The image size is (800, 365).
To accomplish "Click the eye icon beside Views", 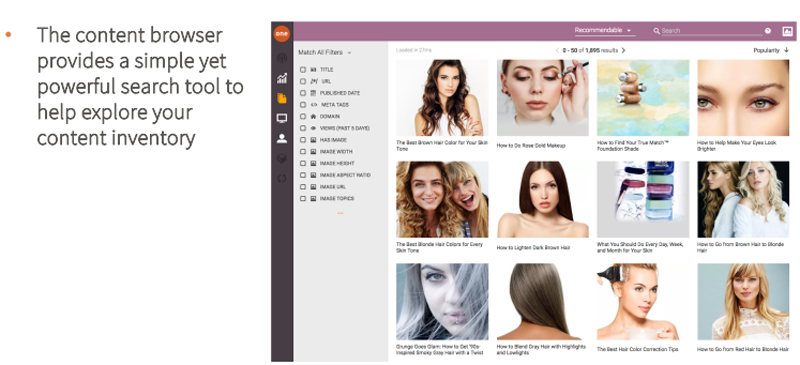I will click(x=313, y=128).
